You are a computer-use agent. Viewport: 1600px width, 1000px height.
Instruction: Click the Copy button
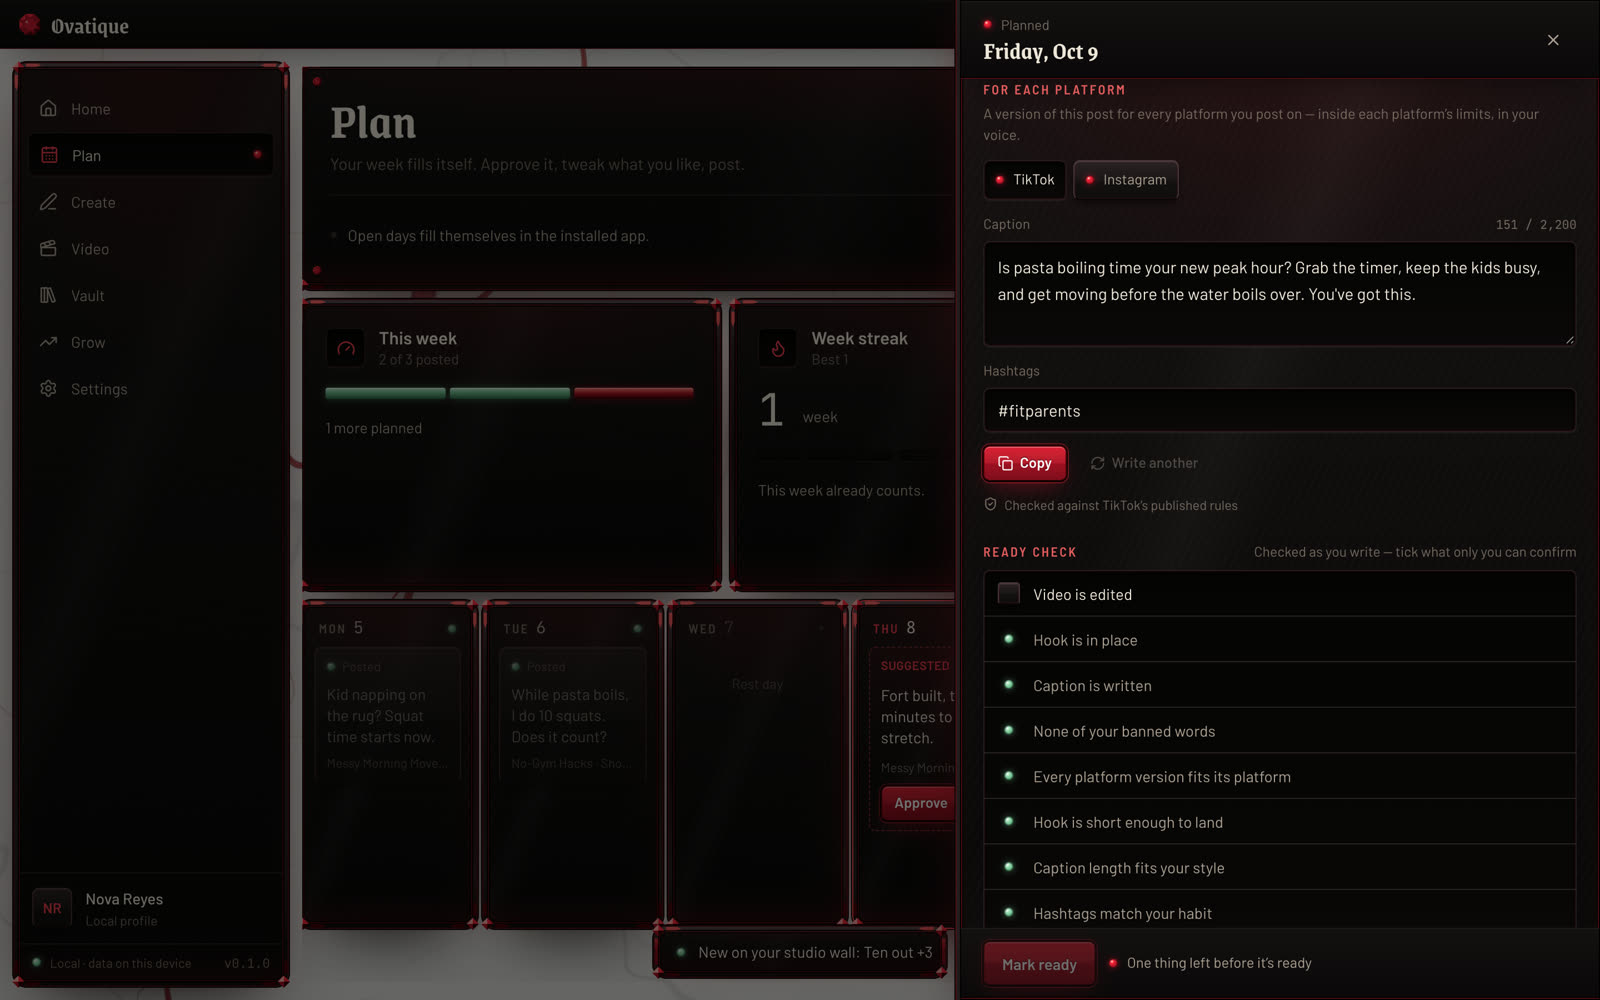[1025, 463]
